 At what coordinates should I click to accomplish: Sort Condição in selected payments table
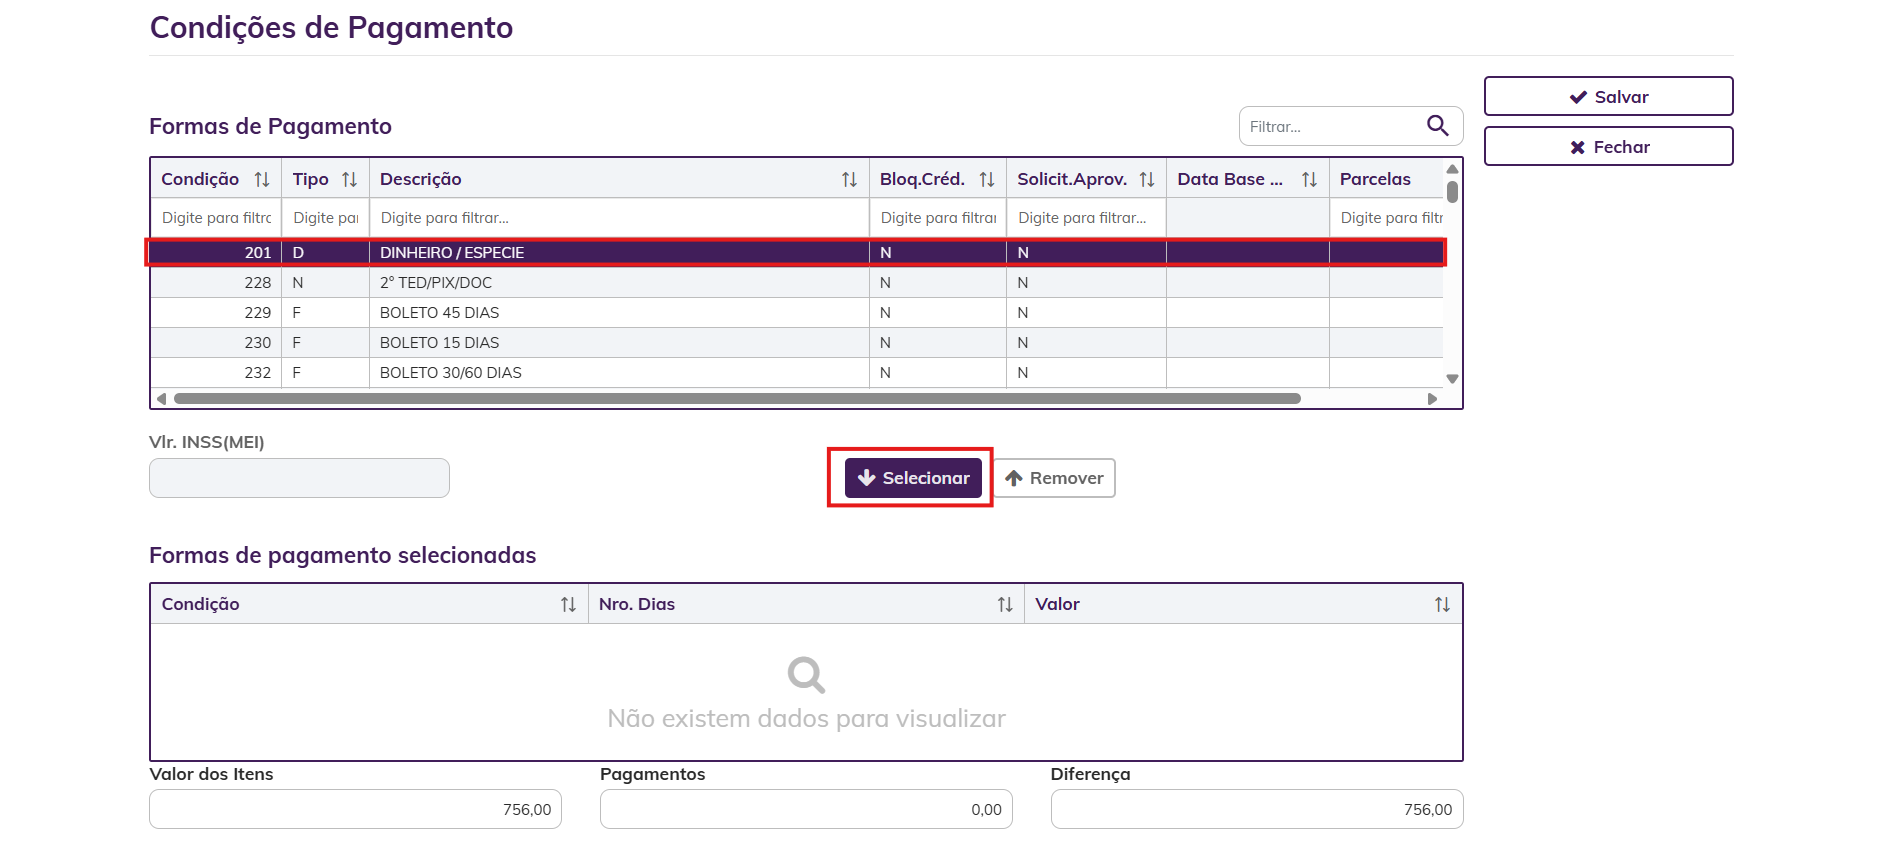tap(568, 605)
